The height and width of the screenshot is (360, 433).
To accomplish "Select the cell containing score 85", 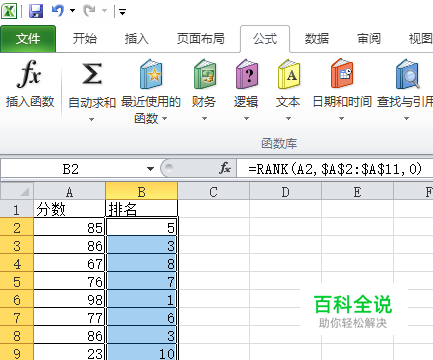I will (69, 227).
